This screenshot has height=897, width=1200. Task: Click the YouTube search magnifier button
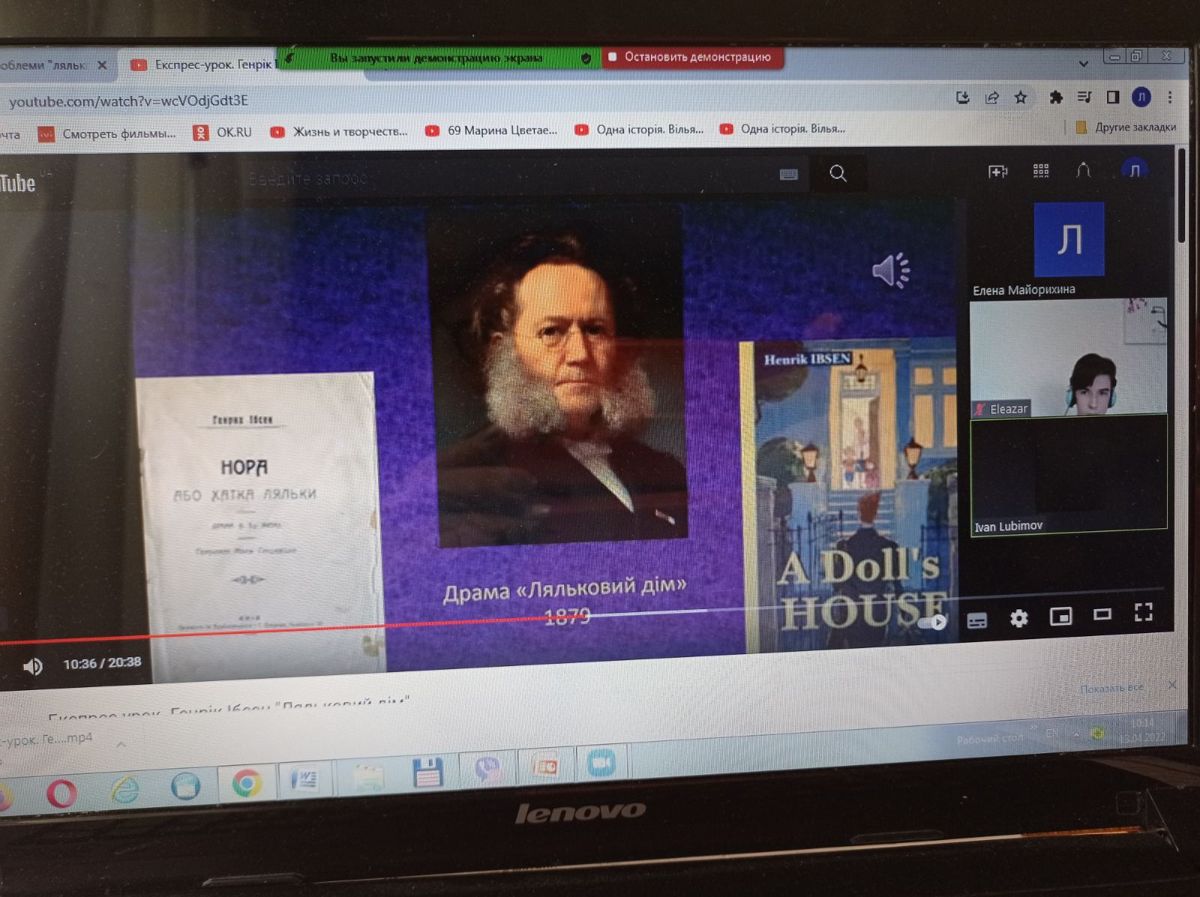(x=838, y=174)
